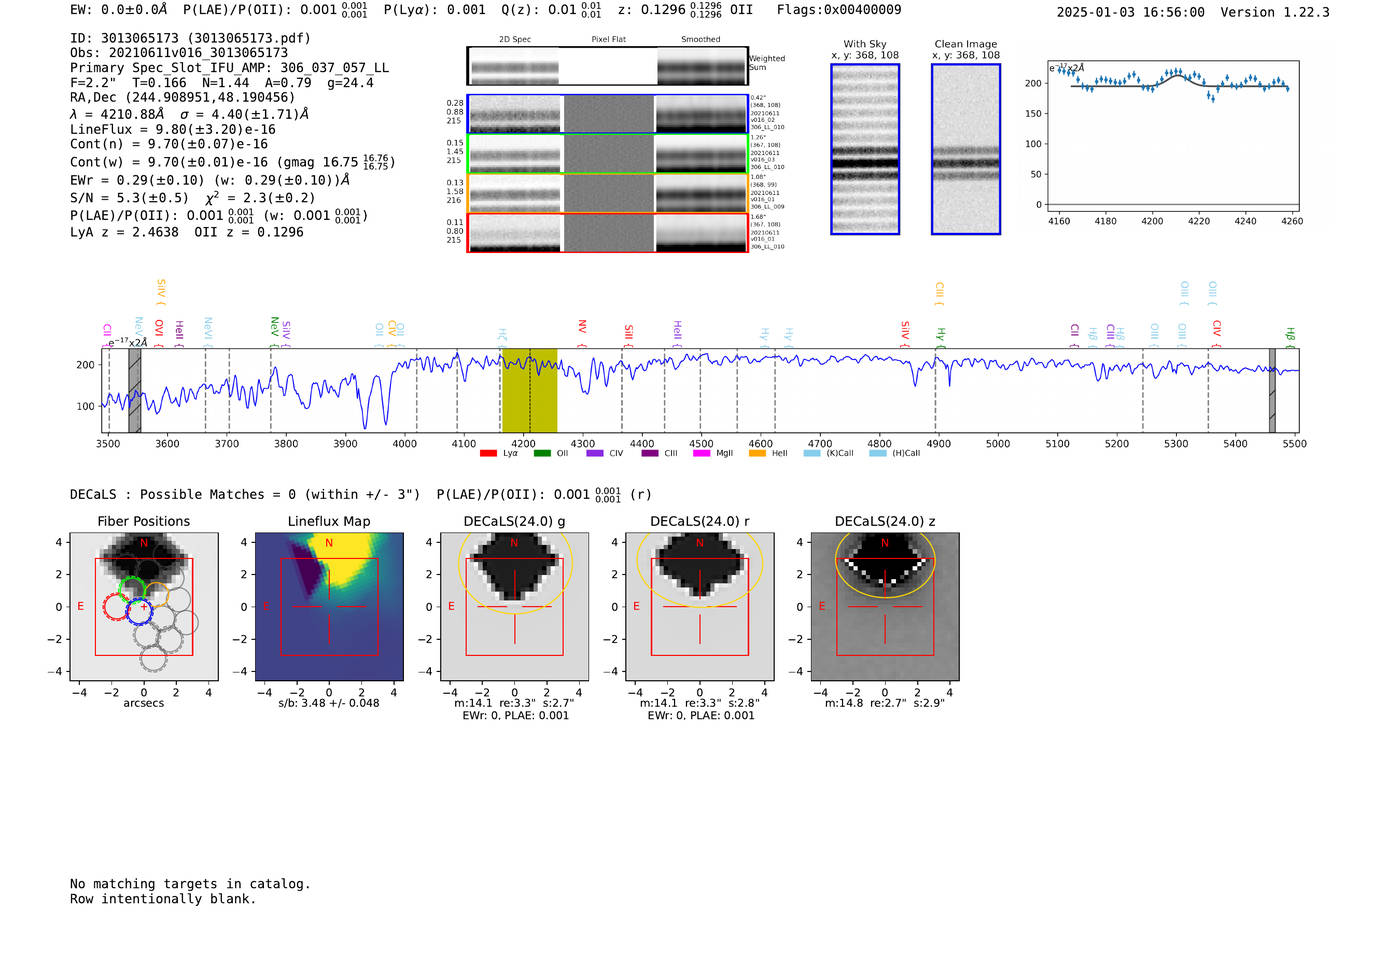Open the DECaLS(24.0) r image
This screenshot has height=953, width=1400.
click(x=700, y=607)
